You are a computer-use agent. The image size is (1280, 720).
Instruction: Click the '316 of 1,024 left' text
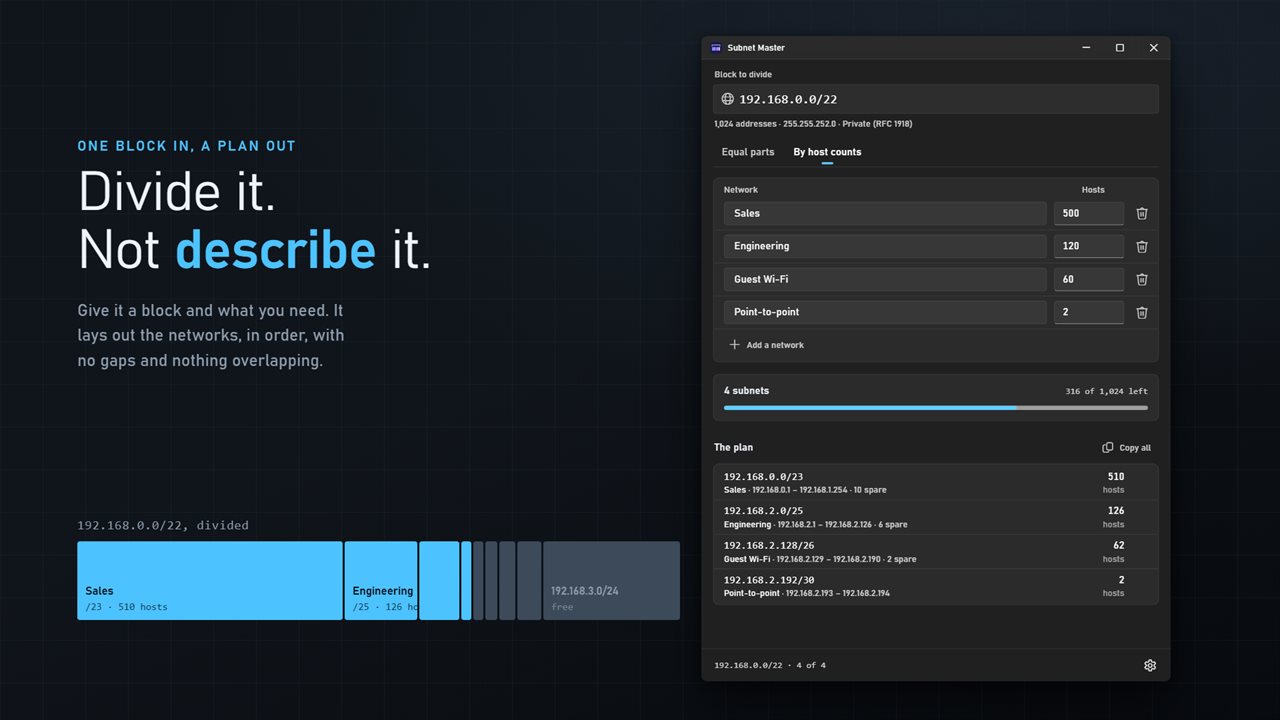(1106, 392)
